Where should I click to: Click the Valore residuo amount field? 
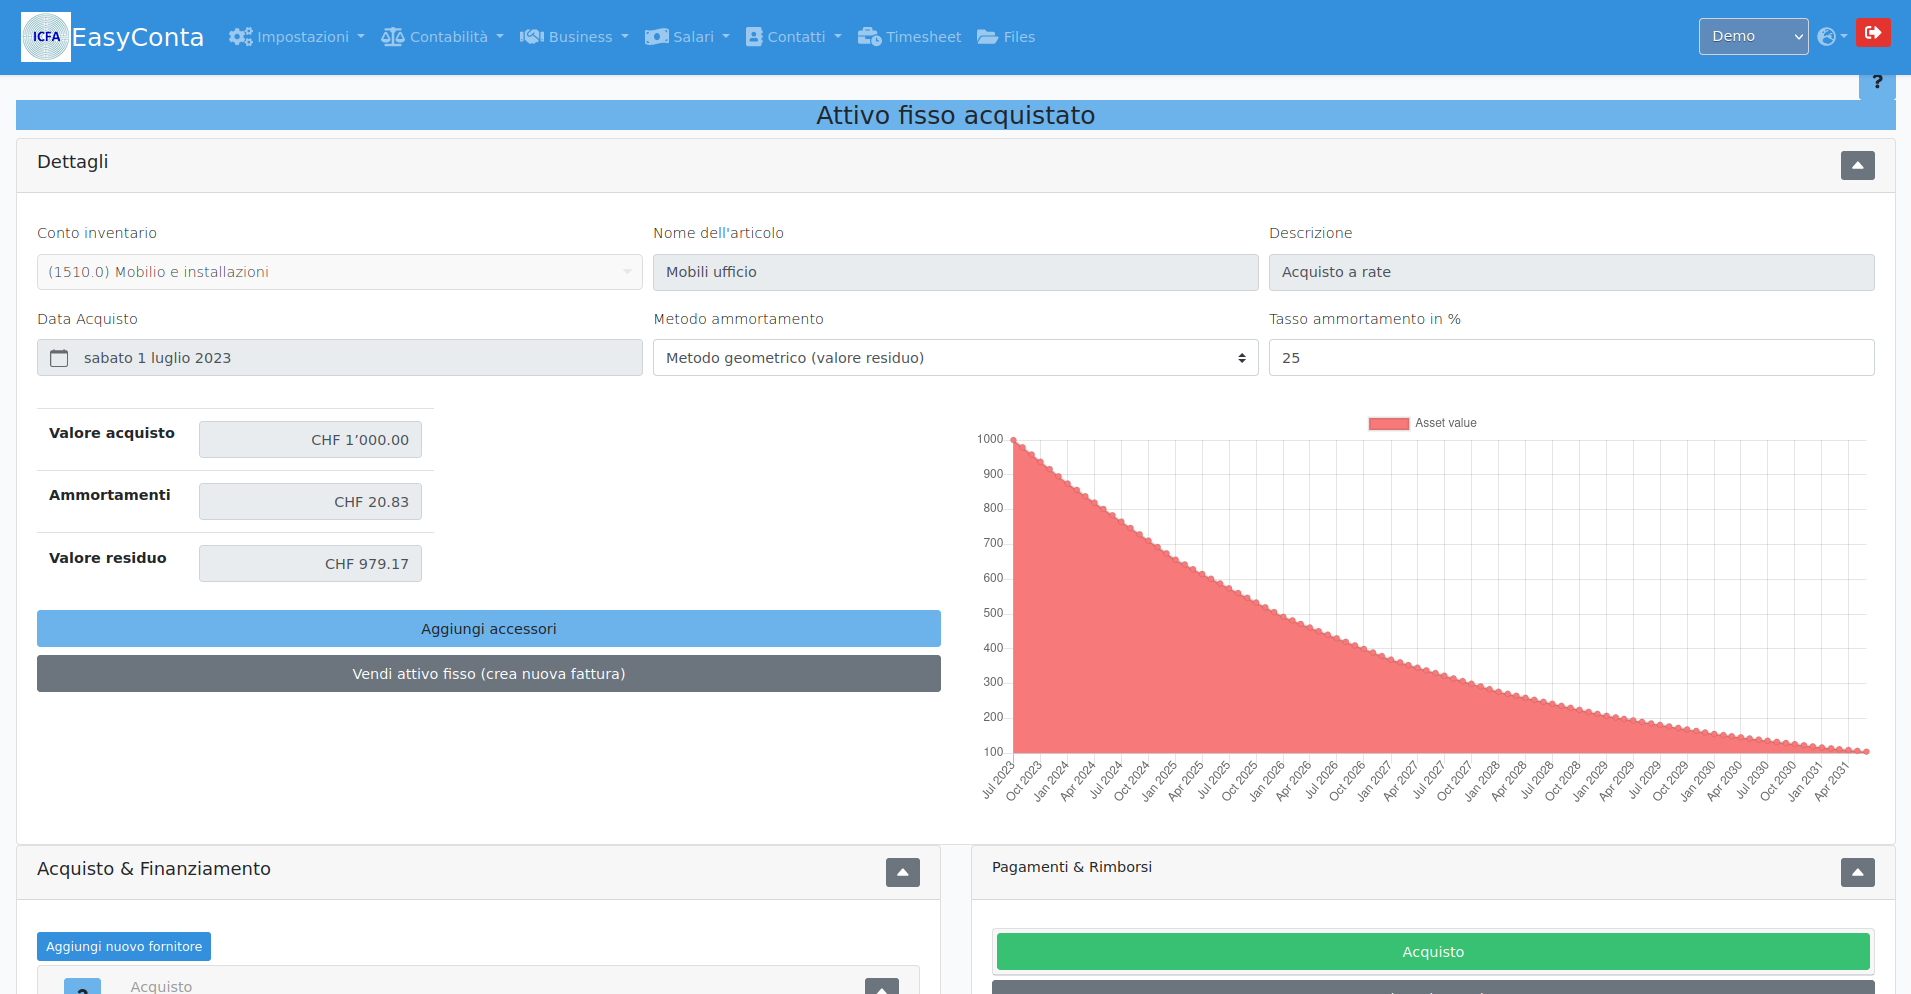(310, 564)
